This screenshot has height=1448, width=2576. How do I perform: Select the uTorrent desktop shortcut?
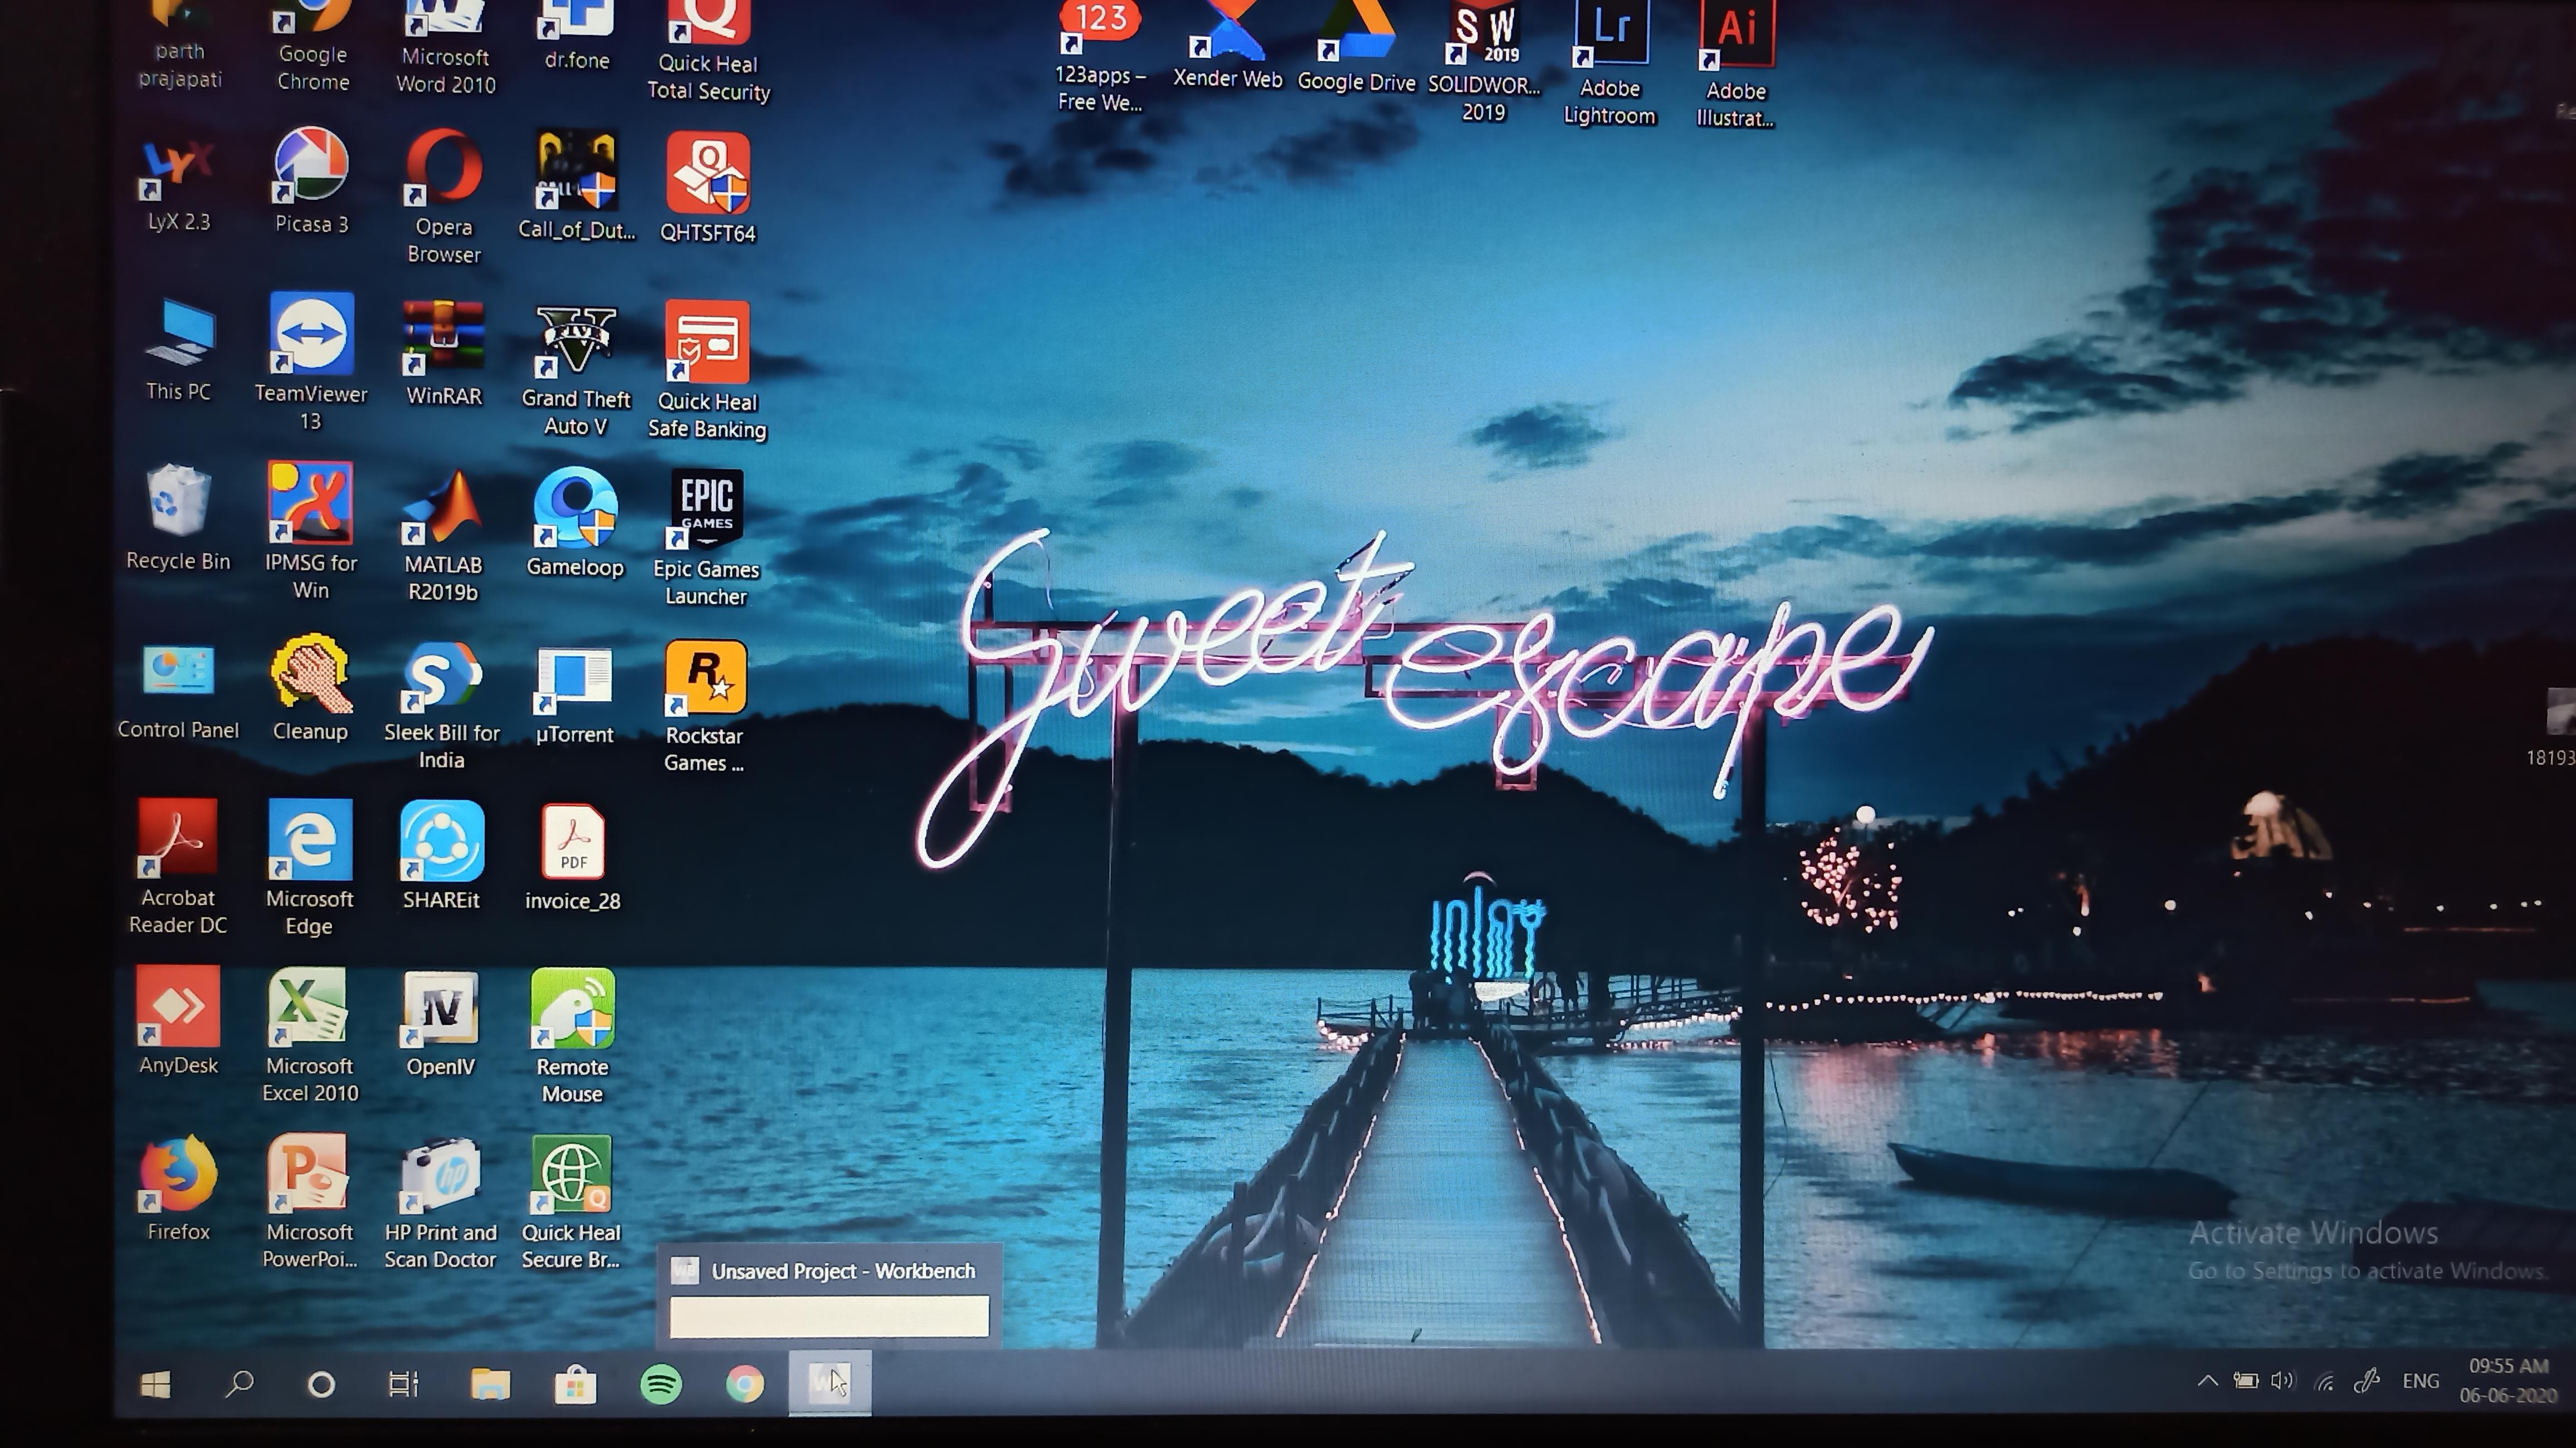(574, 680)
